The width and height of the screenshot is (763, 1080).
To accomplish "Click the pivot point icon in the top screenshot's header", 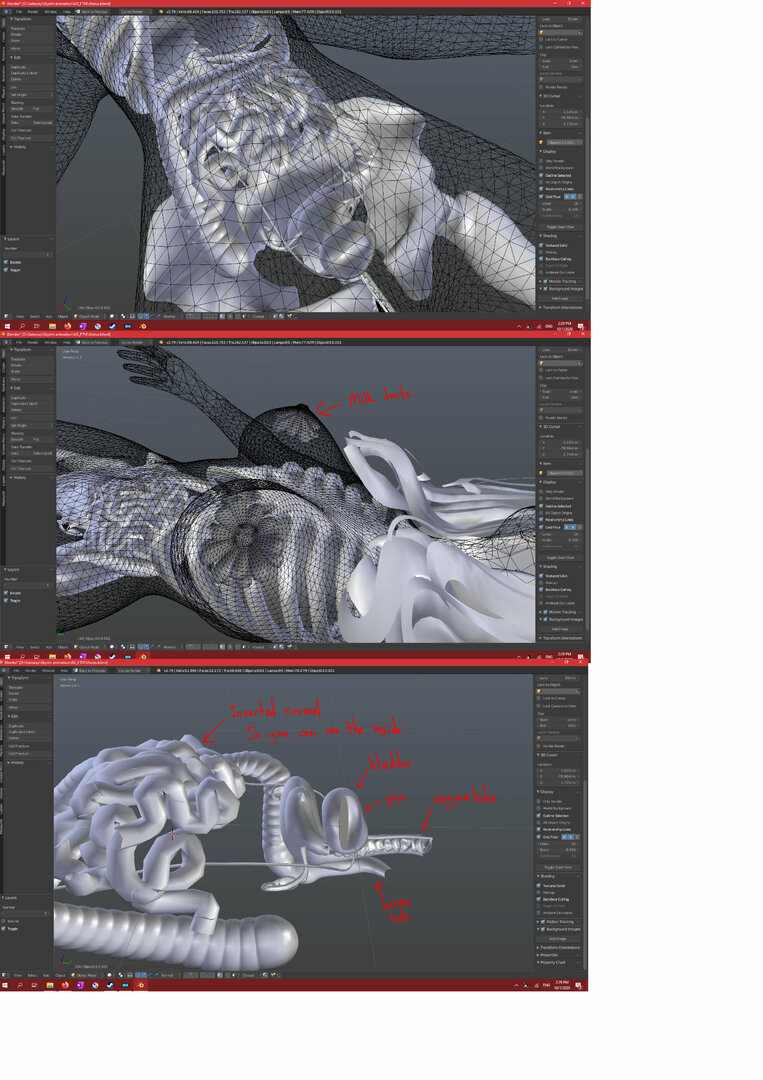I will click(x=123, y=317).
